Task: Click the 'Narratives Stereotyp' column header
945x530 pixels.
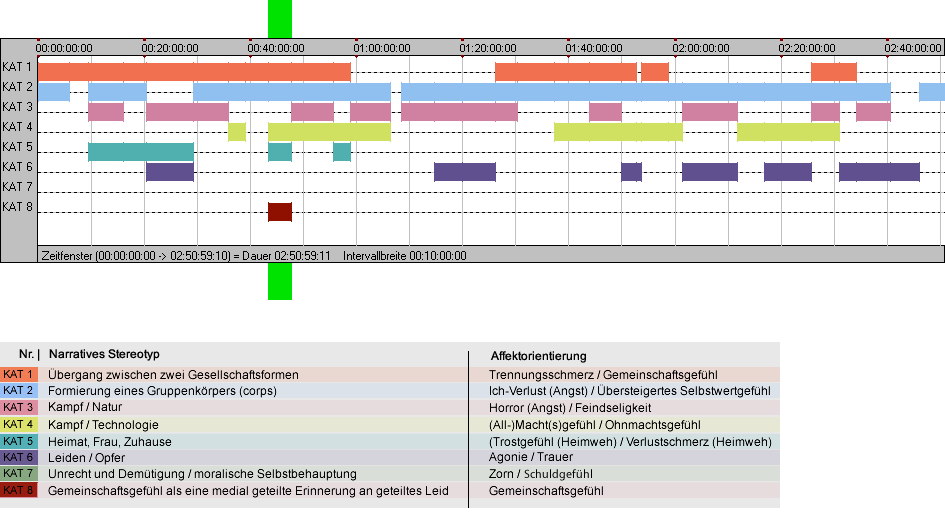Action: pyautogui.click(x=104, y=355)
